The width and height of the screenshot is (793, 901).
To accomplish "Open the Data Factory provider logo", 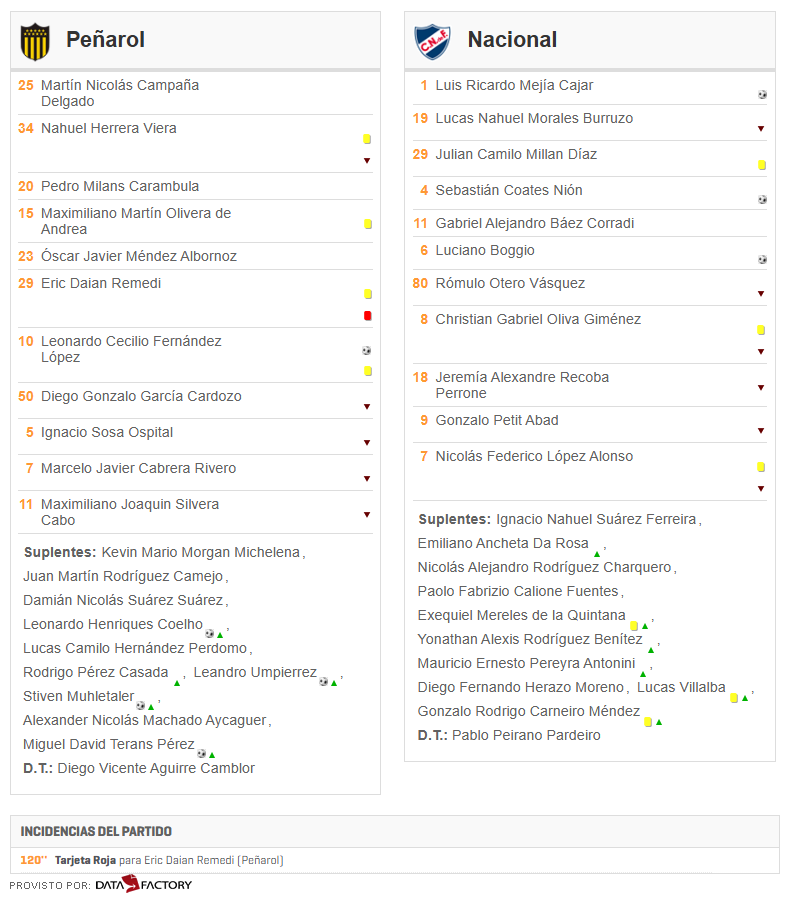I will [x=144, y=884].
